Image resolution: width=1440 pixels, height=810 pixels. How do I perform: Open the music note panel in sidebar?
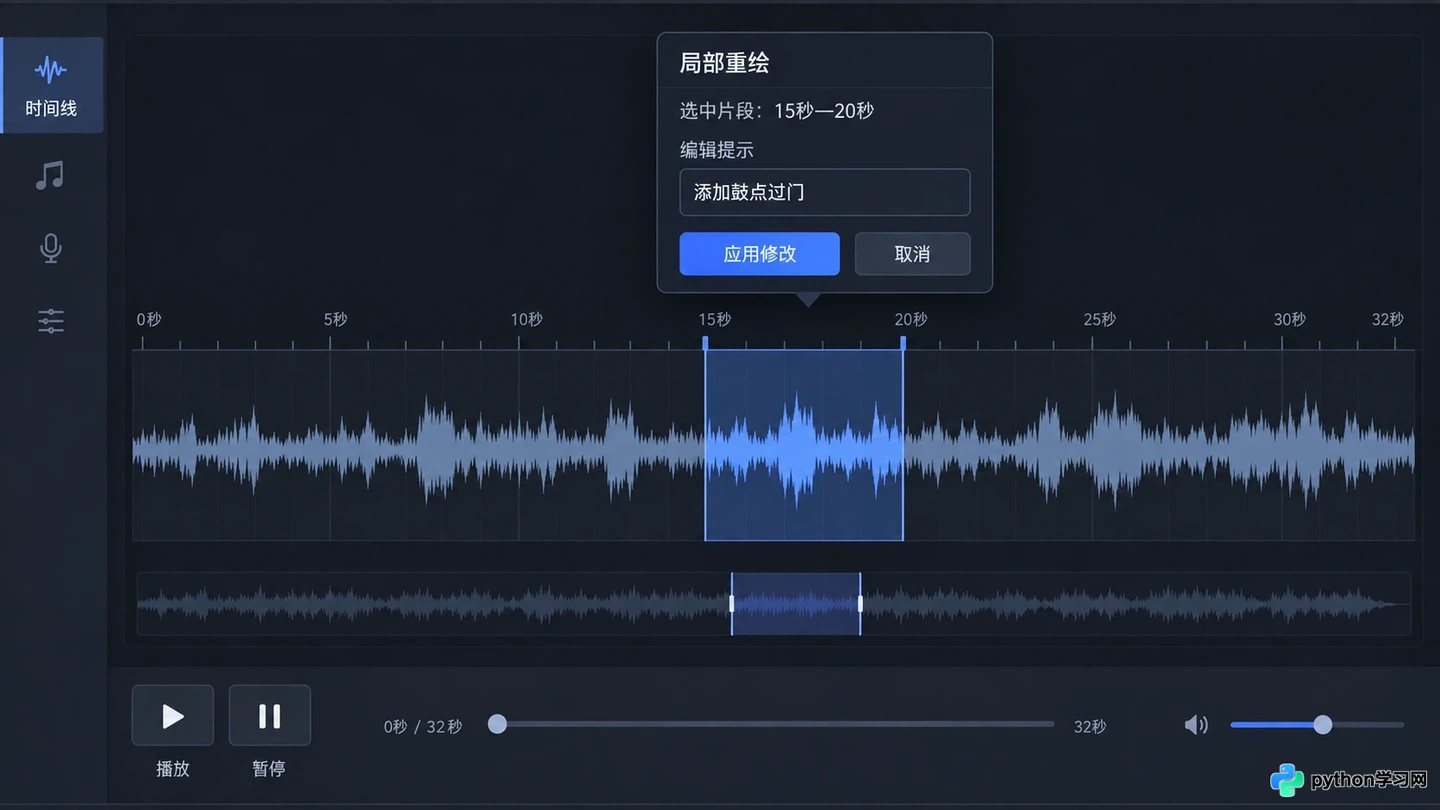(x=50, y=176)
